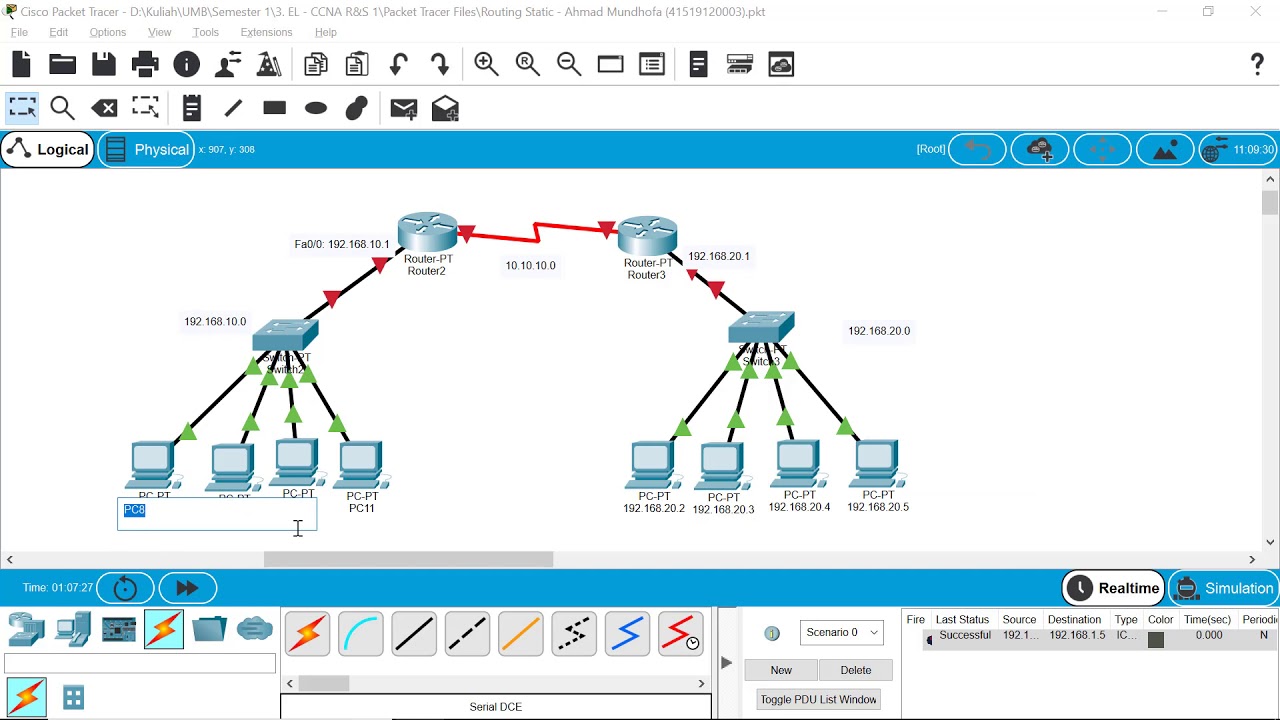Pick the Copper Straight-Through cable

pos(414,634)
